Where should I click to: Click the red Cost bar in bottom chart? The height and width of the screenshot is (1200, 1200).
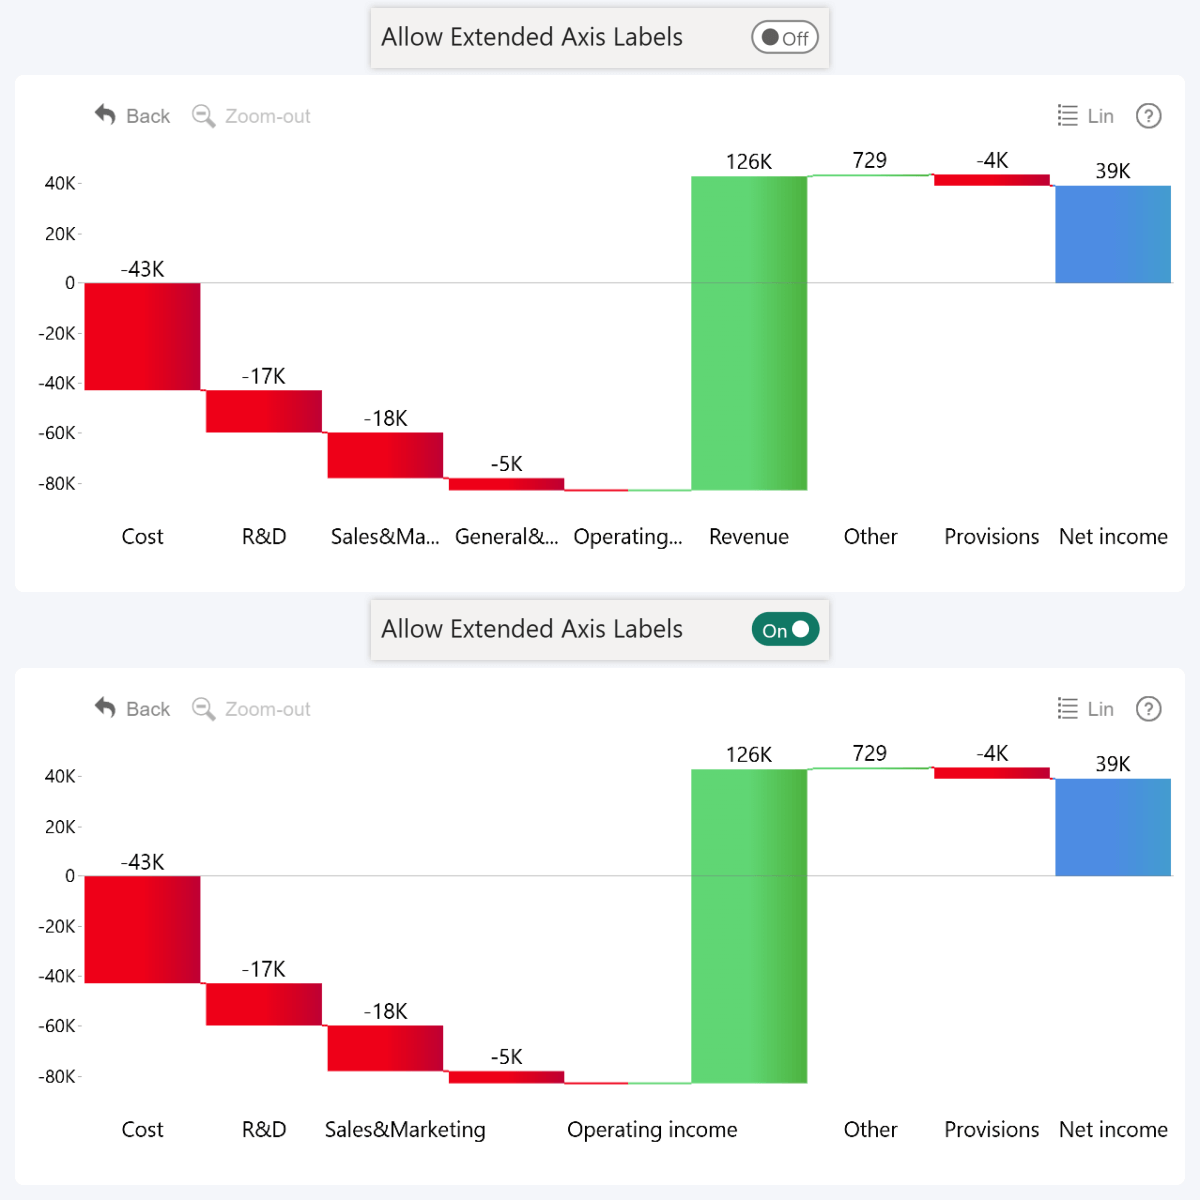coord(142,930)
